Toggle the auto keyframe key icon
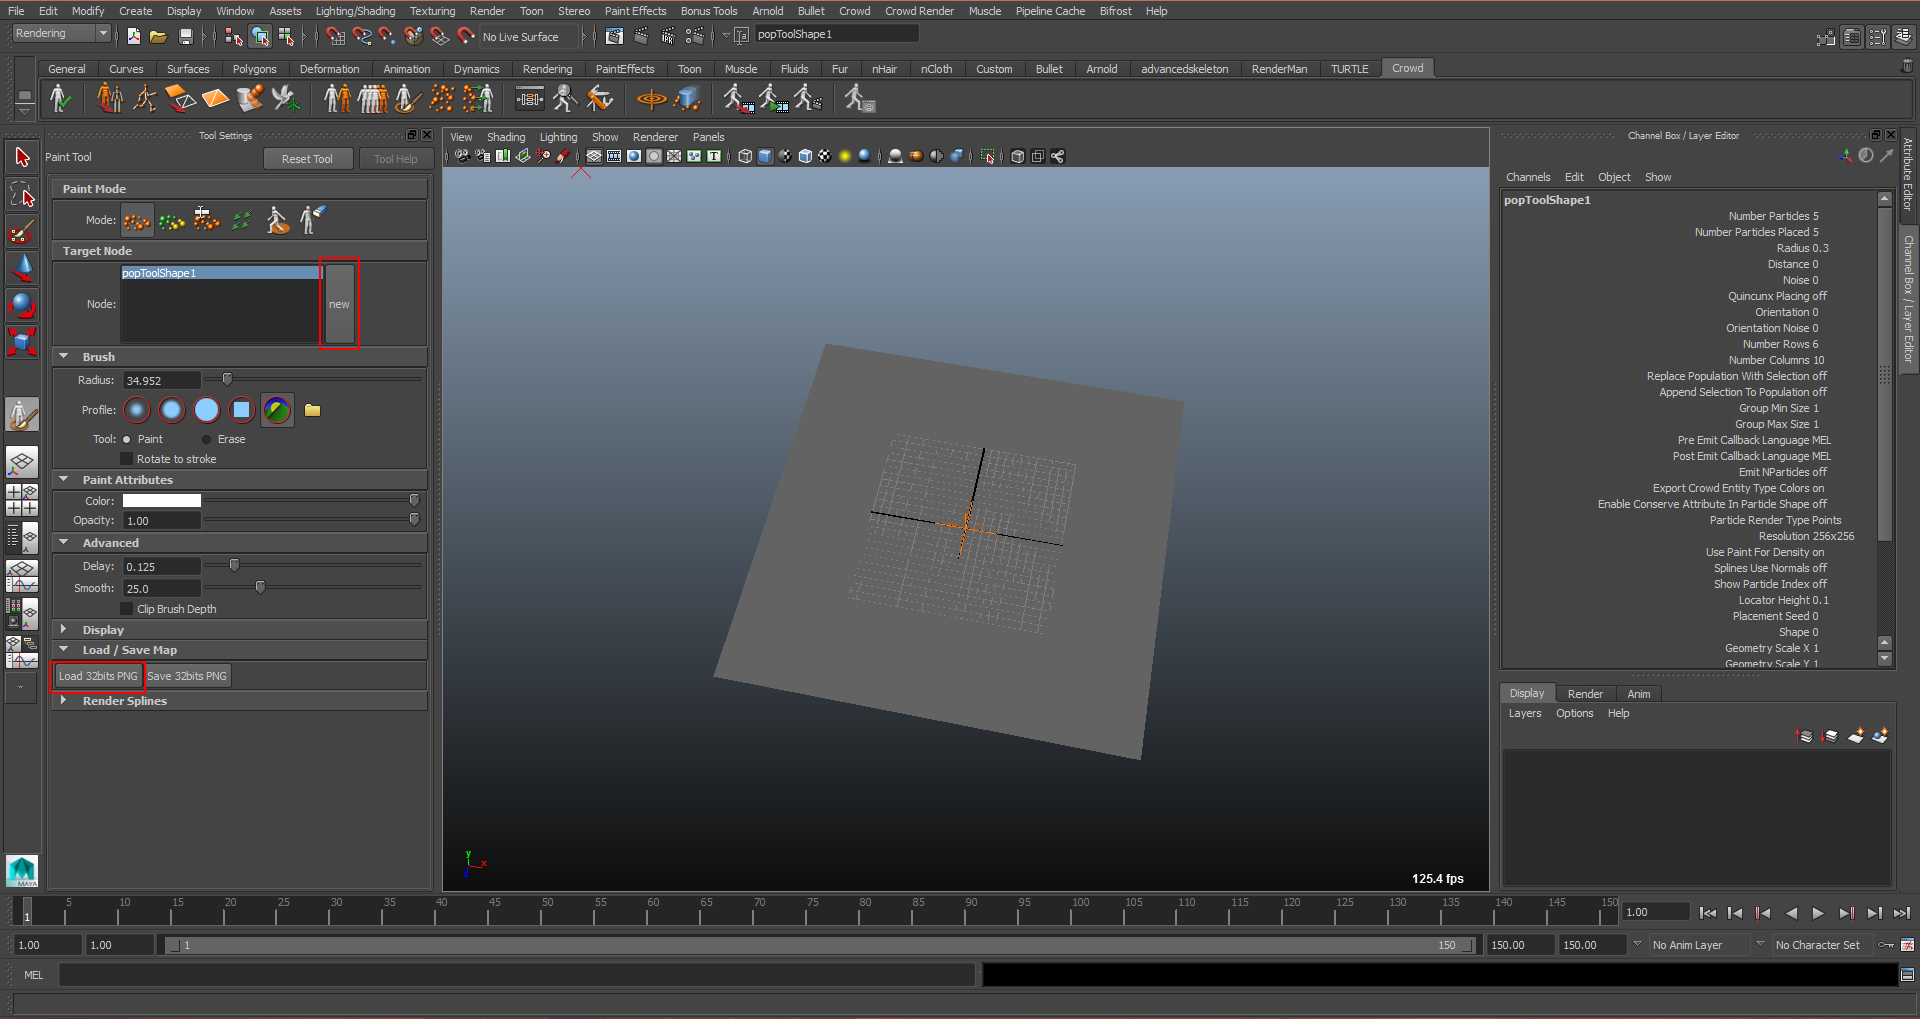1920x1019 pixels. (1886, 945)
